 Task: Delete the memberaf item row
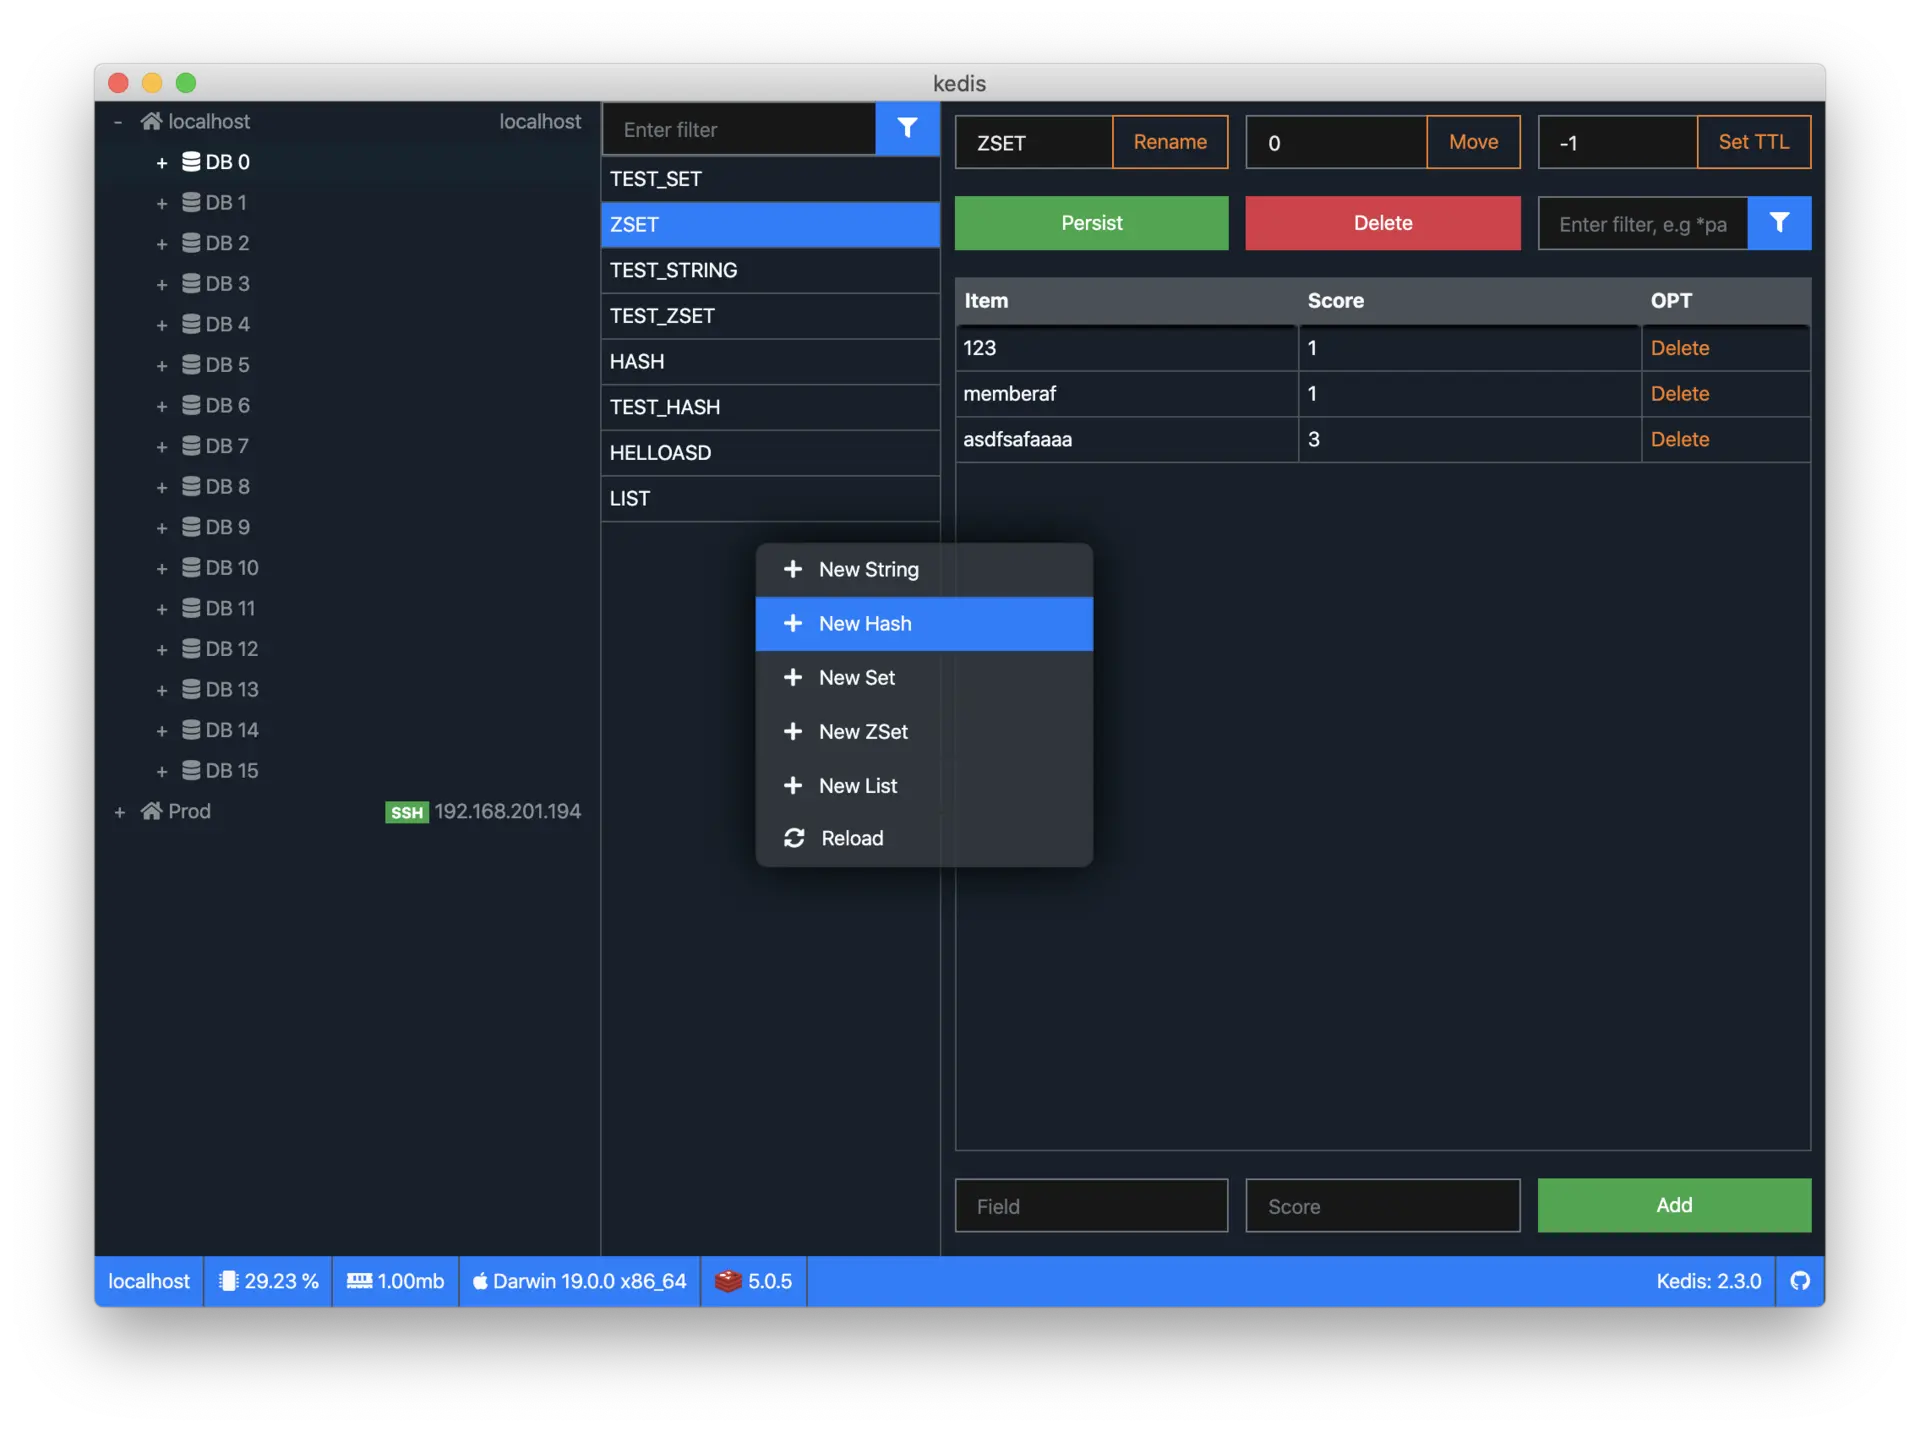(1679, 394)
